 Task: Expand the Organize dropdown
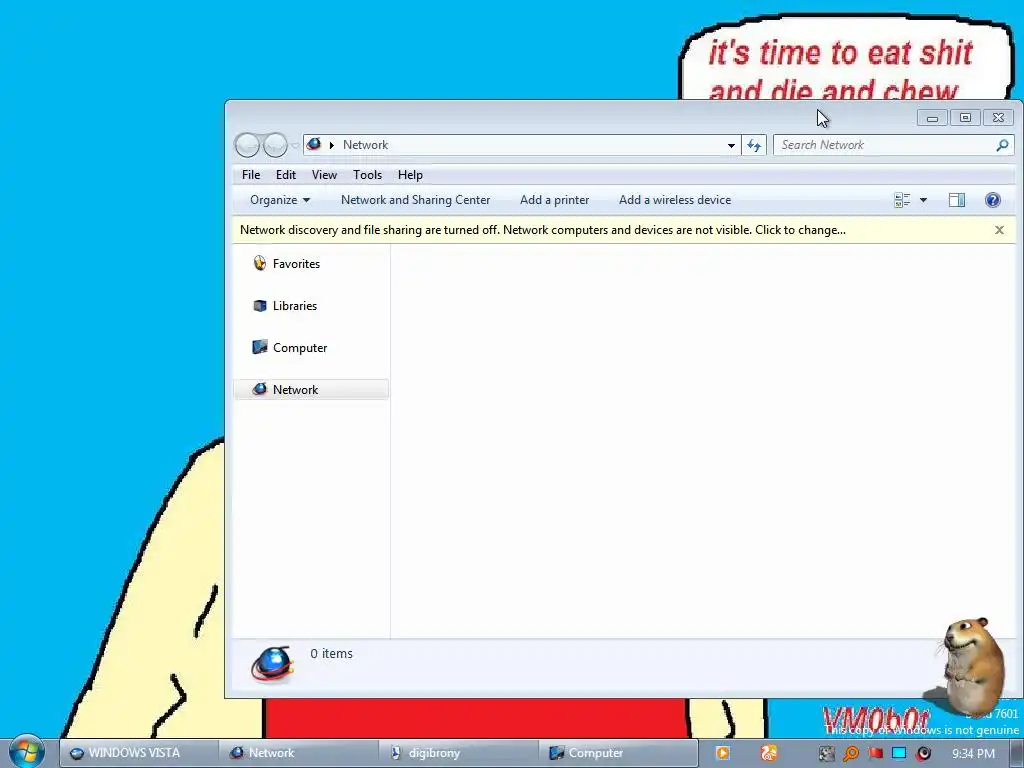point(280,200)
